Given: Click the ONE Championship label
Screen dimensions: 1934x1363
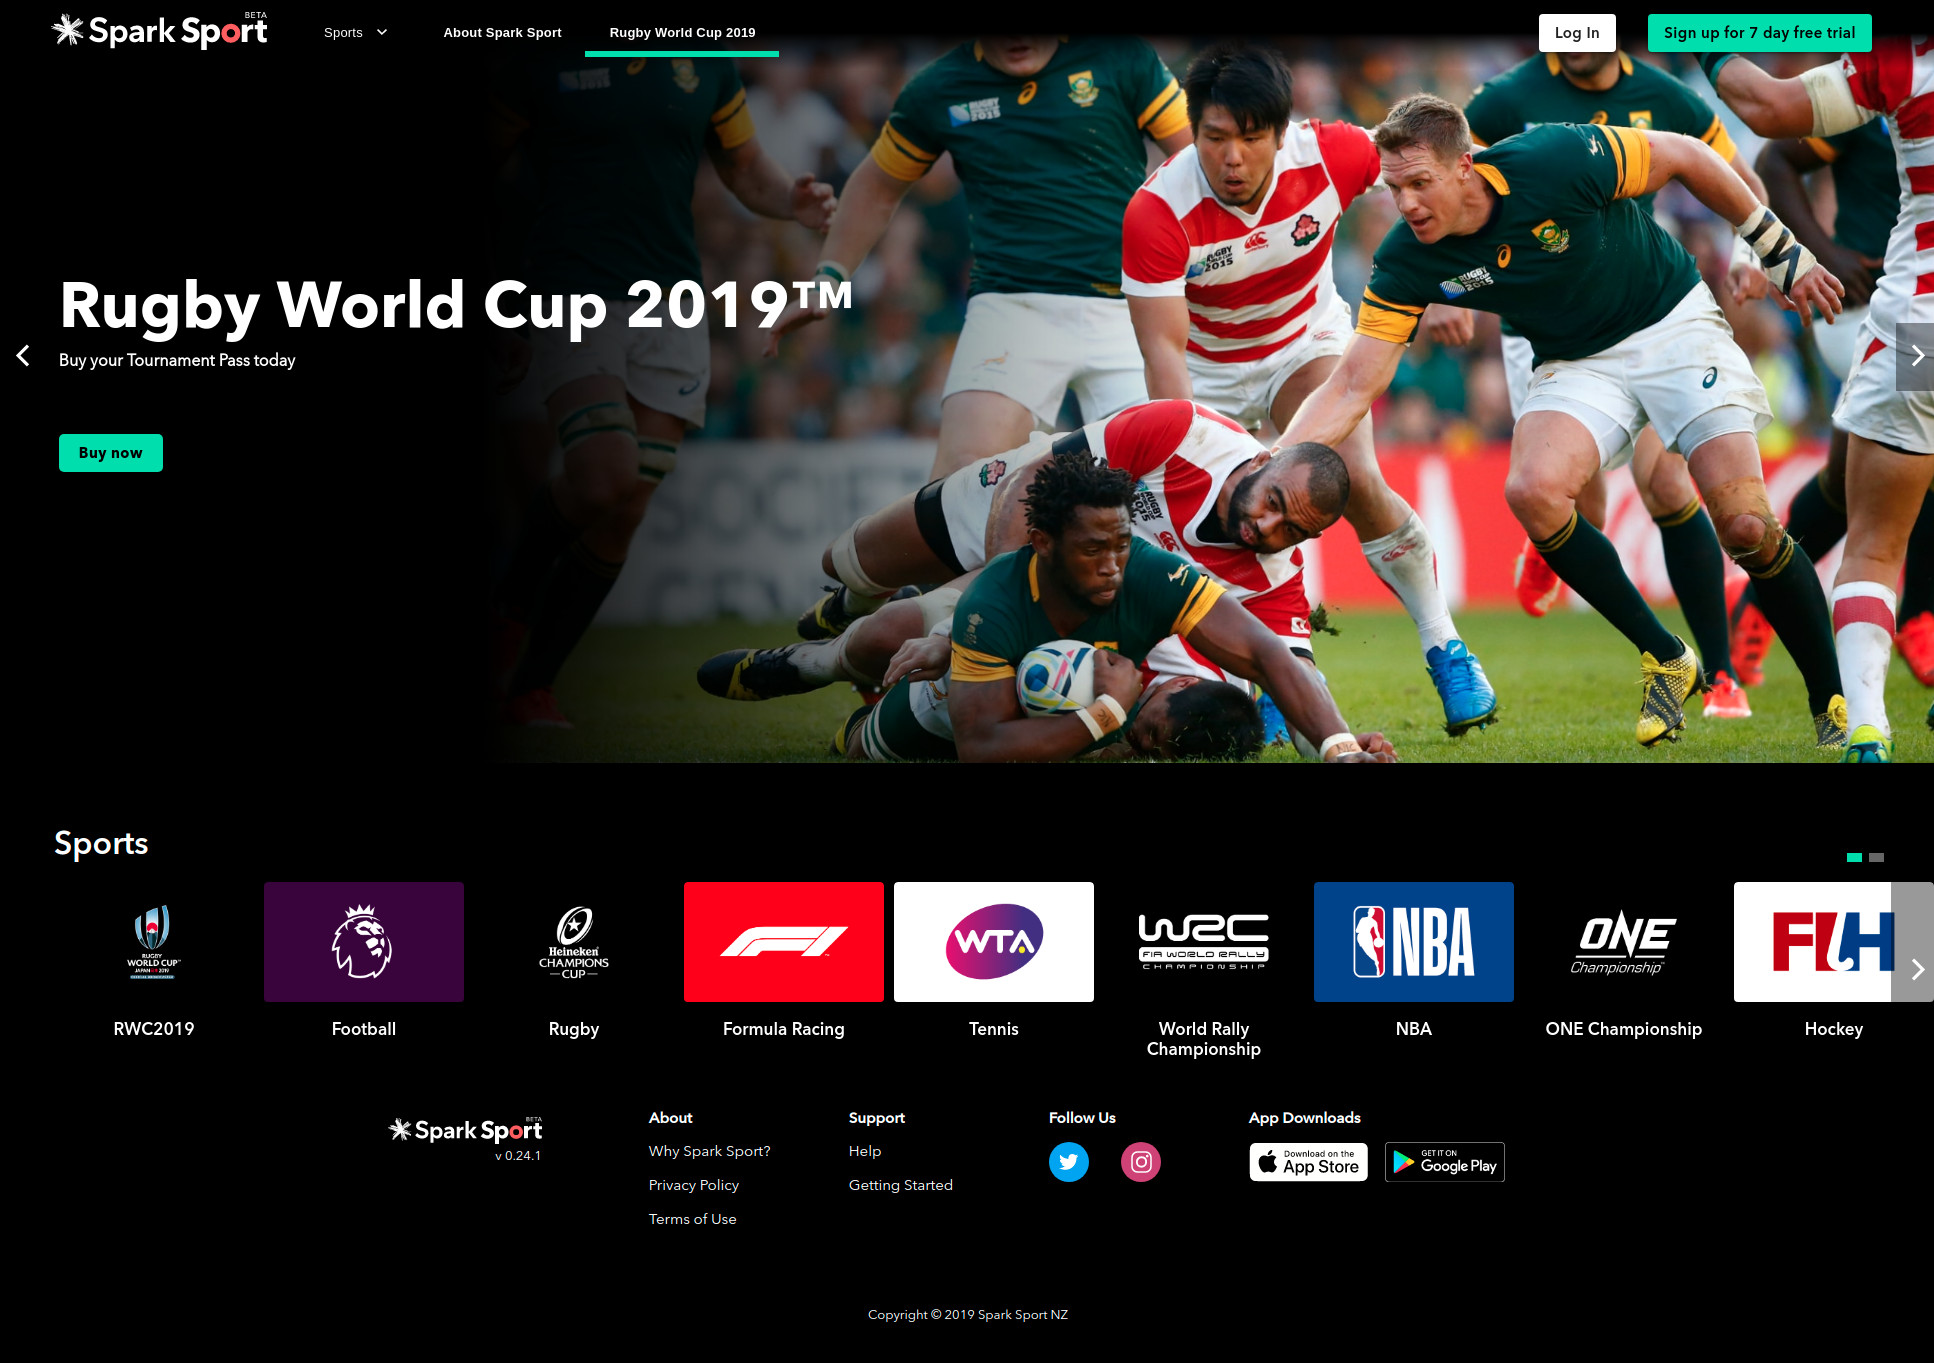Looking at the screenshot, I should point(1624,1029).
